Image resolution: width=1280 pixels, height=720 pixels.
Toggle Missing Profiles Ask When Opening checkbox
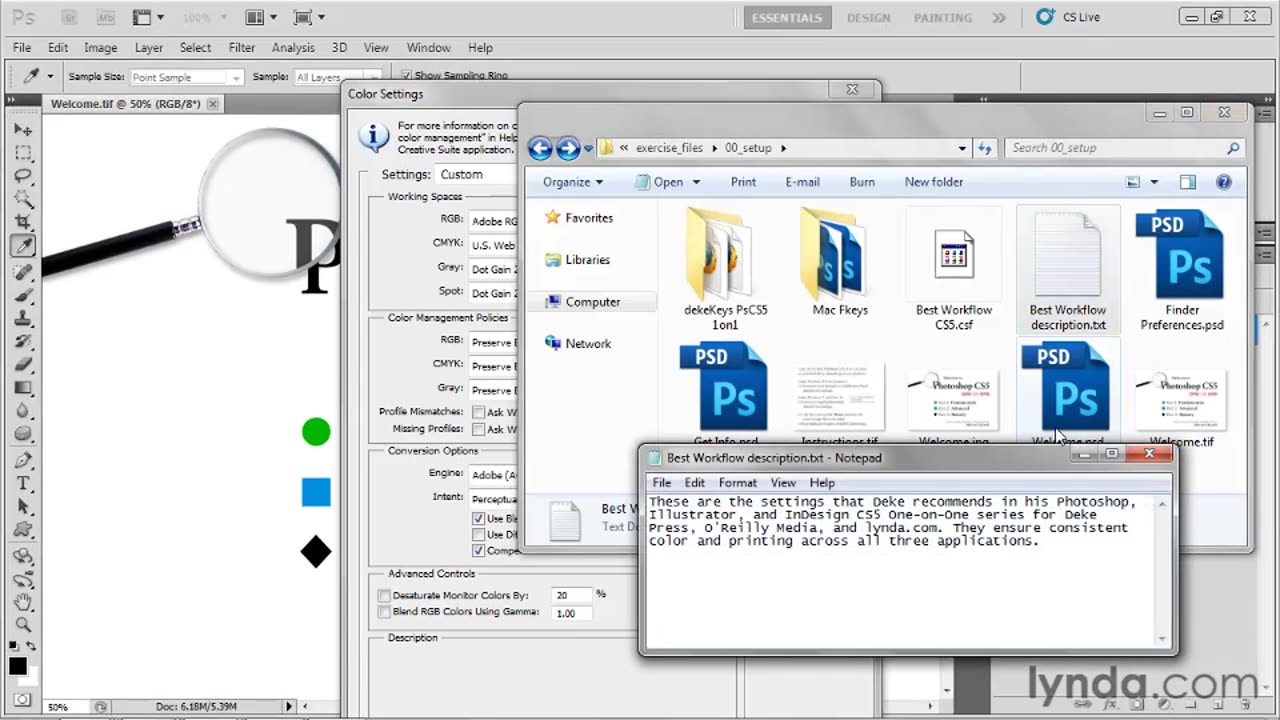[479, 429]
